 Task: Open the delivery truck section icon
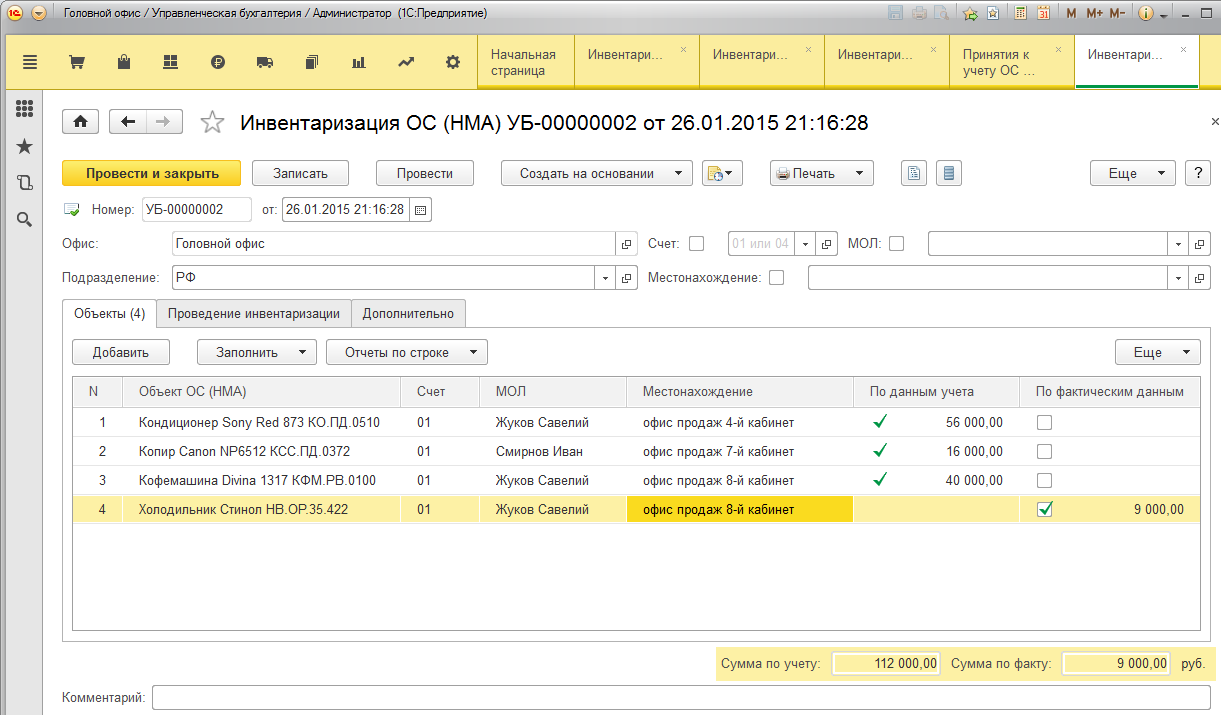265,62
